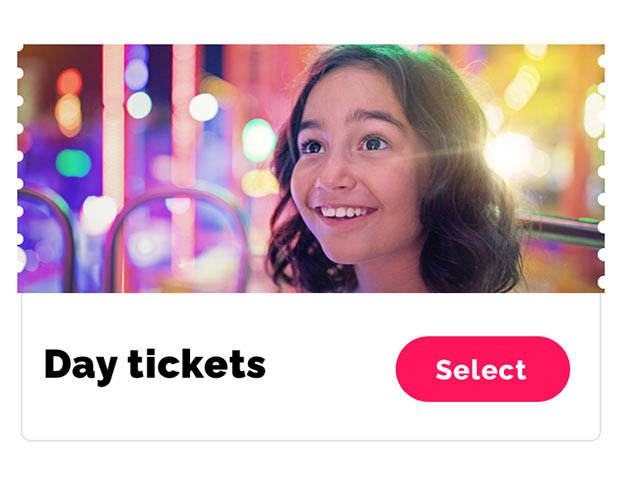Screen dimensions: 622x477
Task: Click the girl's eyes in banner image
Action: (343, 145)
